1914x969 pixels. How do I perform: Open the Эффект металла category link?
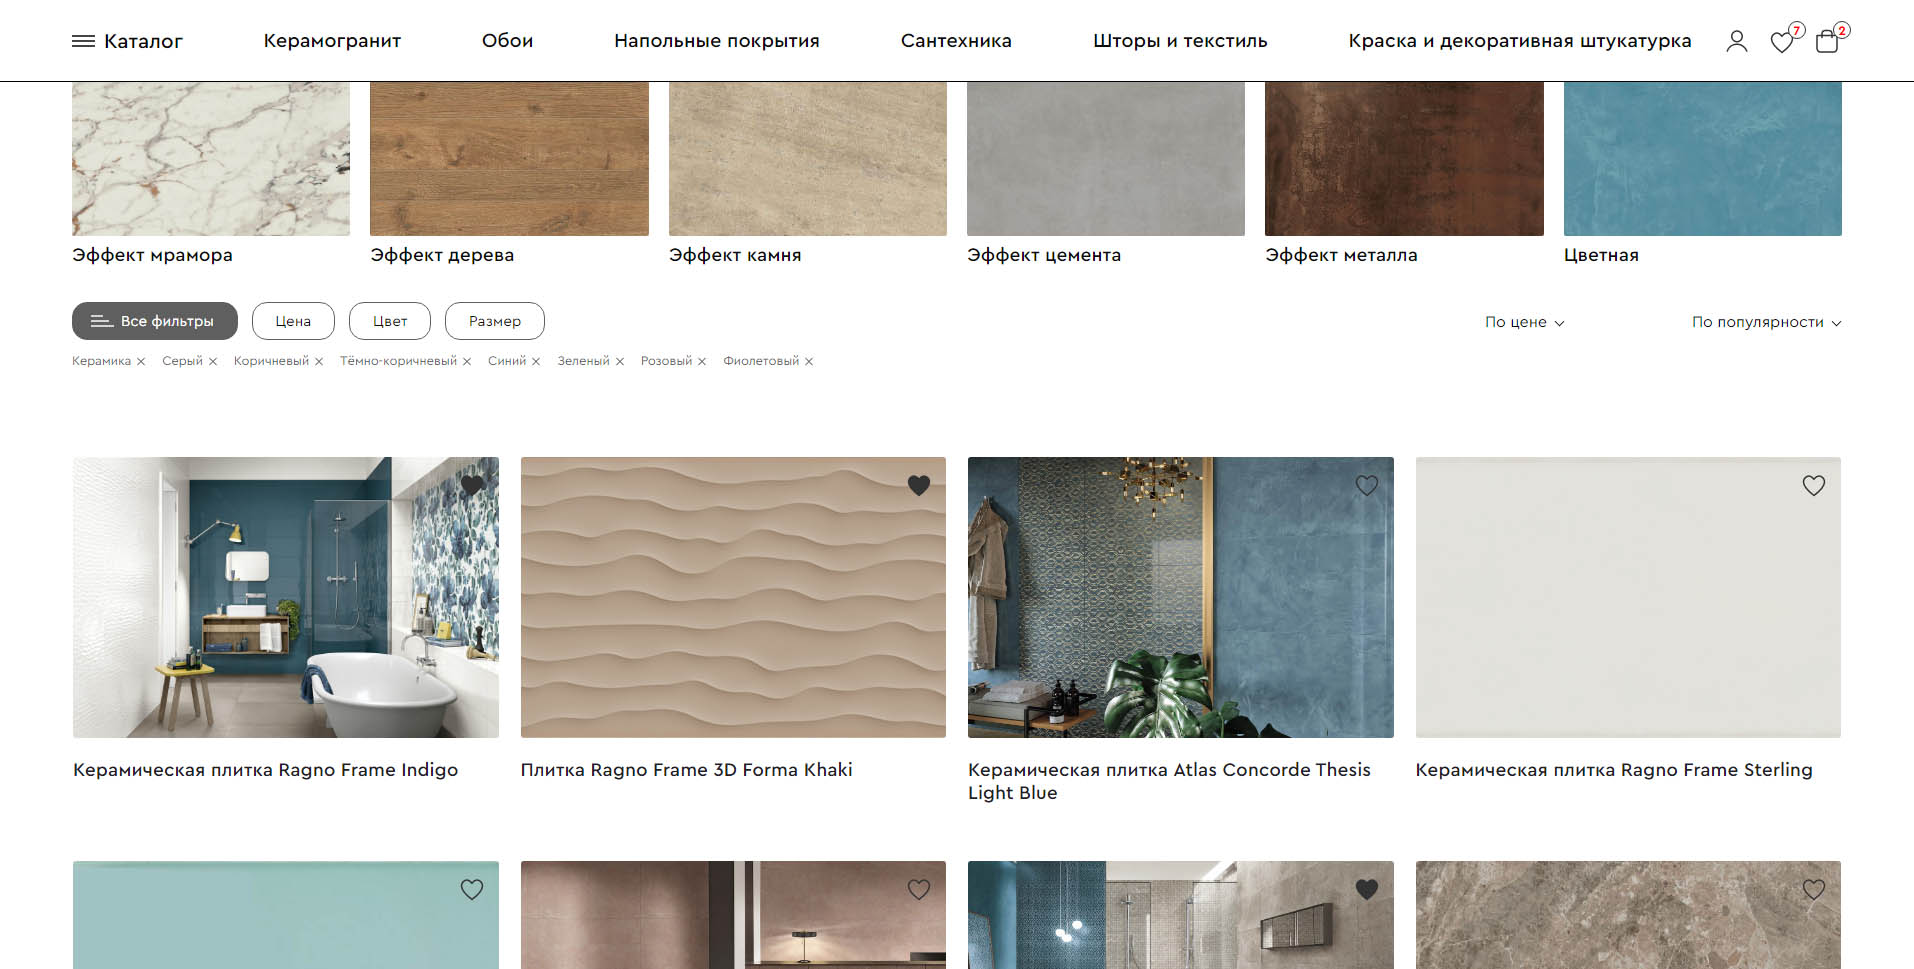(1341, 255)
